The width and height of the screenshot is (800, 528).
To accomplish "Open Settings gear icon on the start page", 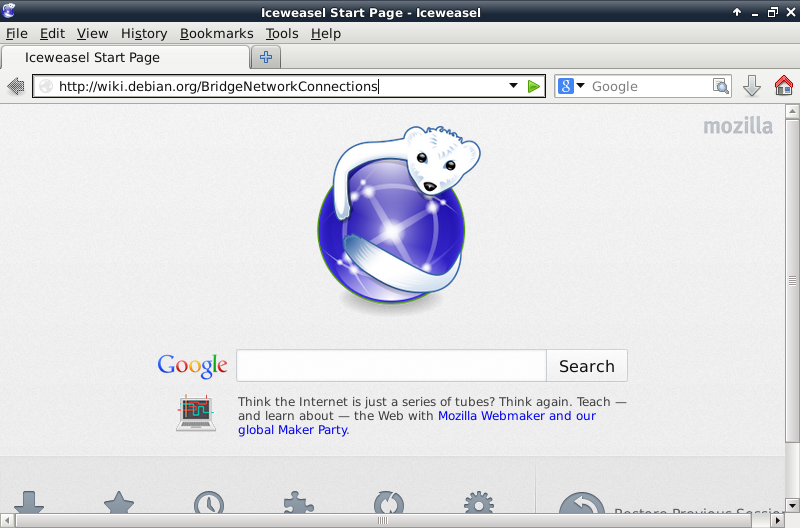I will click(479, 503).
